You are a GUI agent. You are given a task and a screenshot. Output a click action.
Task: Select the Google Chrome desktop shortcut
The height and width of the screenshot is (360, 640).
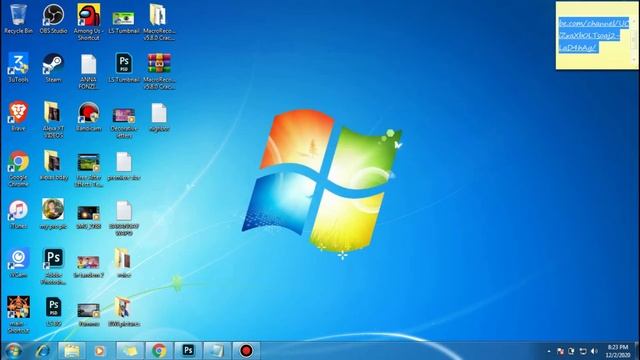click(18, 169)
